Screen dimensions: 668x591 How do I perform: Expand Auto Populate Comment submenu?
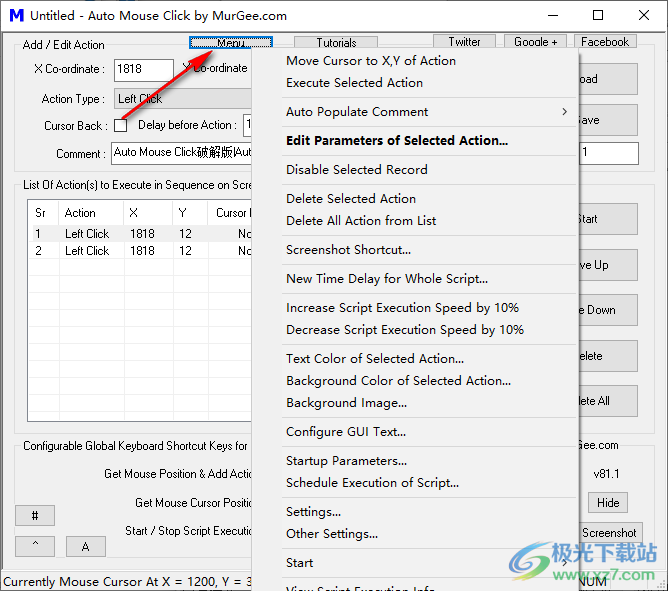coord(429,112)
